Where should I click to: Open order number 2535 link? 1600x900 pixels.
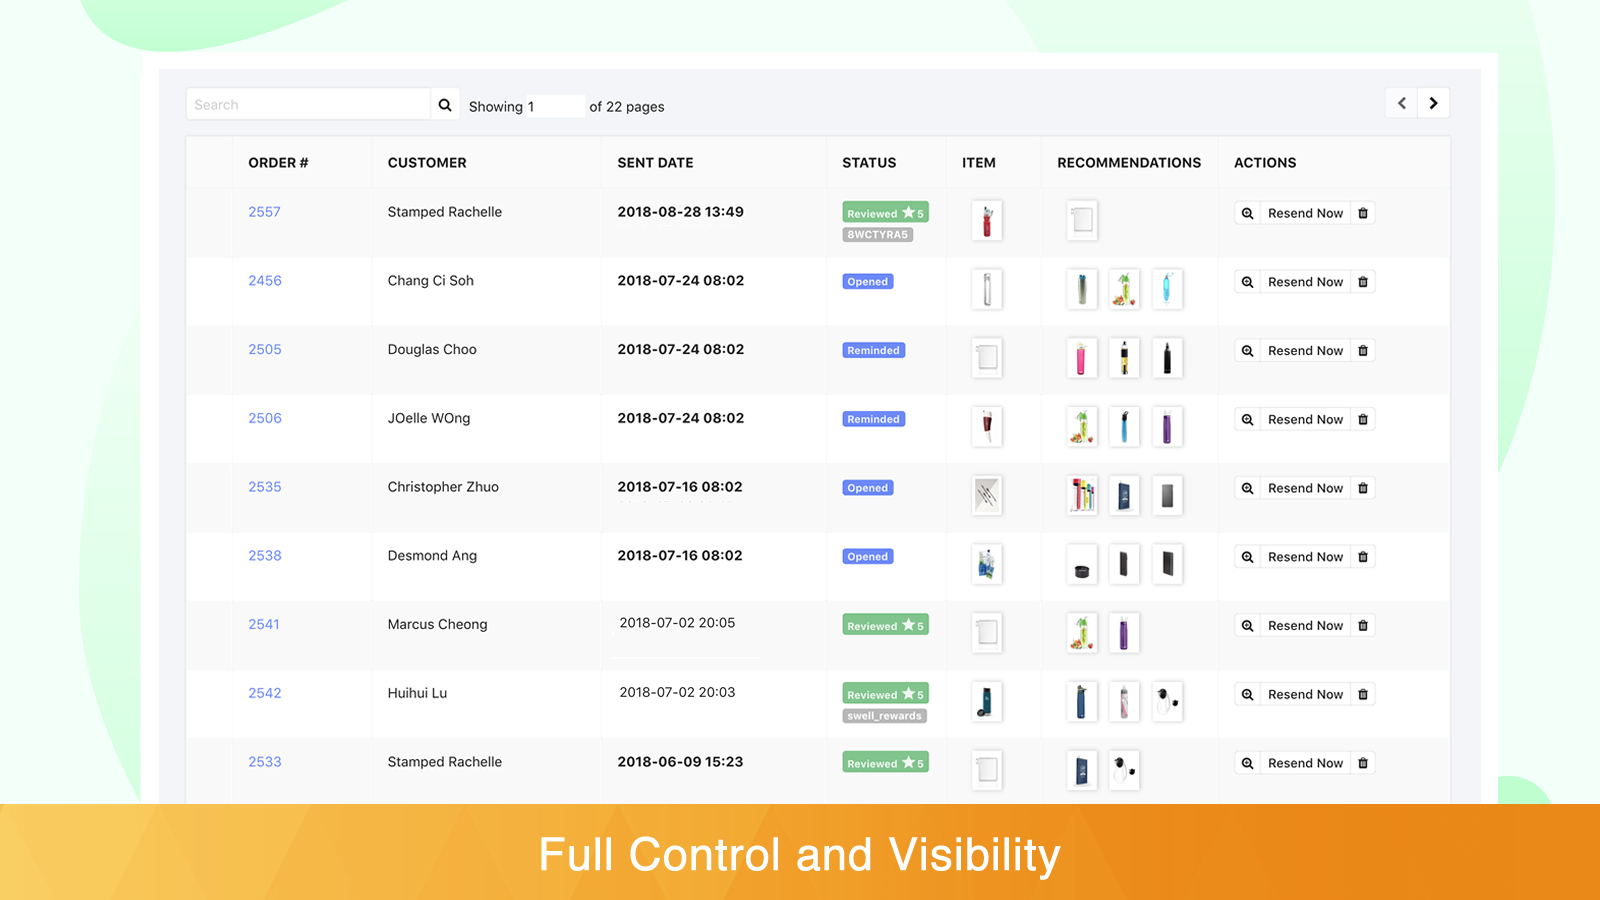(x=265, y=487)
